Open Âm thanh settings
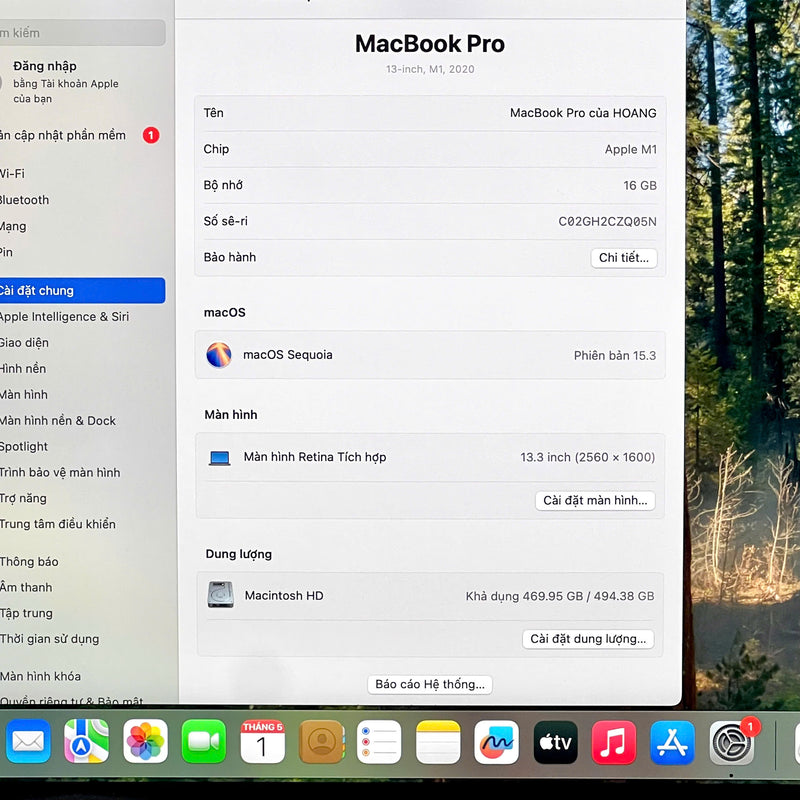Image resolution: width=800 pixels, height=800 pixels. click(26, 587)
